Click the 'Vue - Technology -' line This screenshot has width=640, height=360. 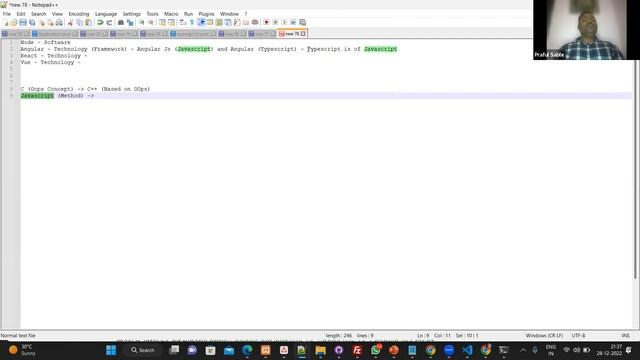point(50,62)
